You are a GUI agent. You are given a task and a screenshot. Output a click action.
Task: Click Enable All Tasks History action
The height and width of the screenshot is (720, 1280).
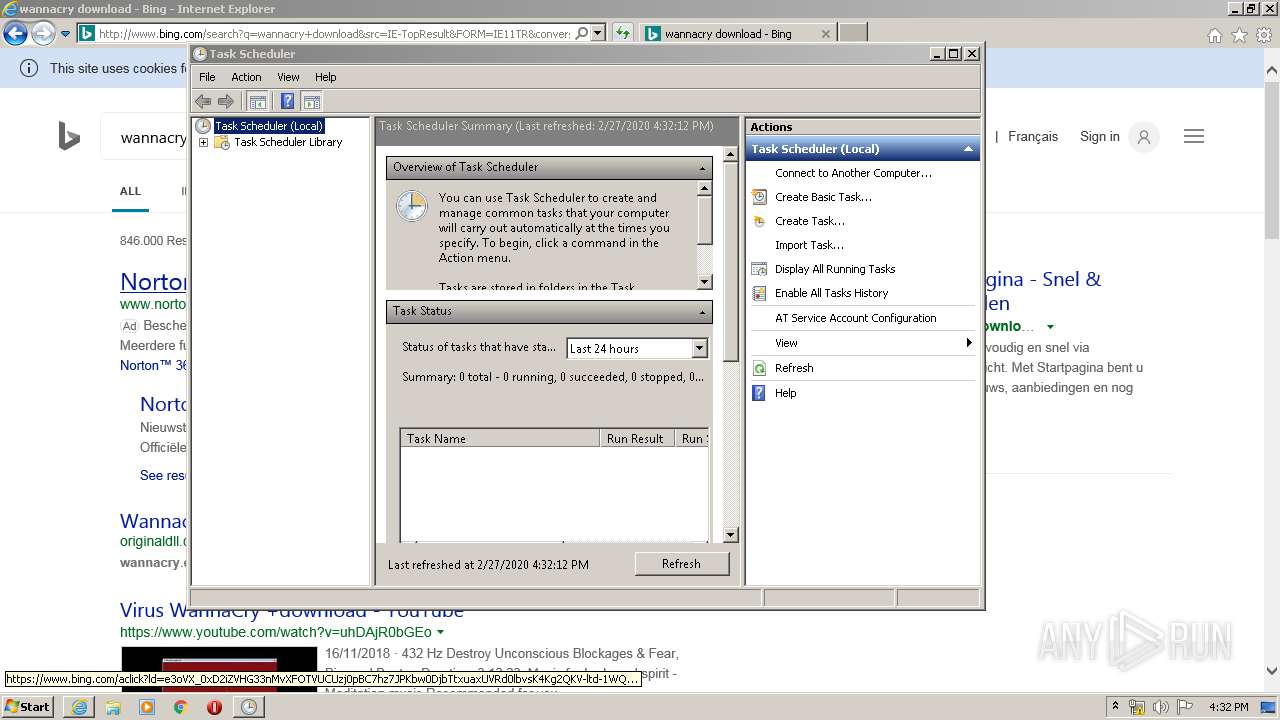click(831, 293)
